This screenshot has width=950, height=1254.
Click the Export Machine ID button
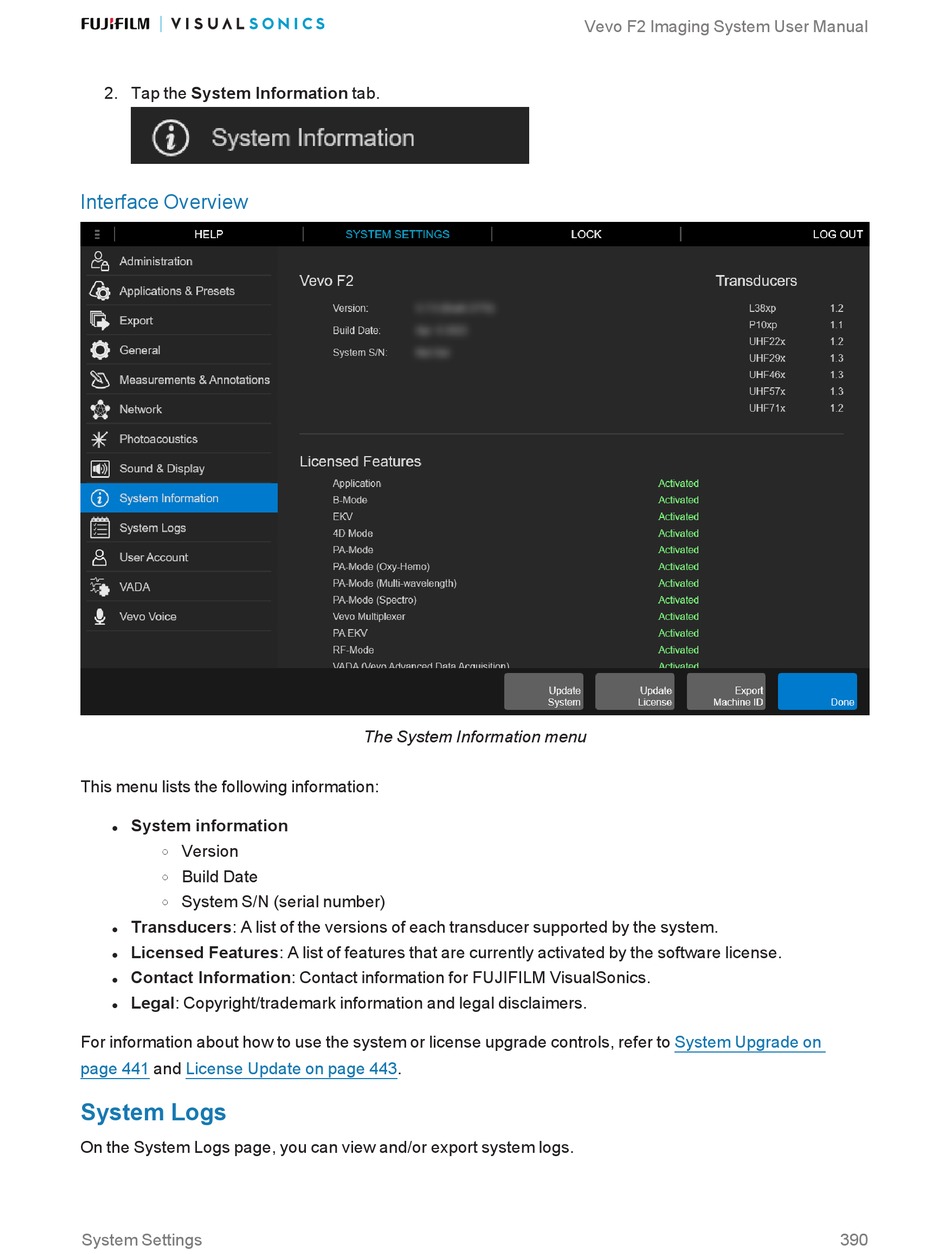726,691
